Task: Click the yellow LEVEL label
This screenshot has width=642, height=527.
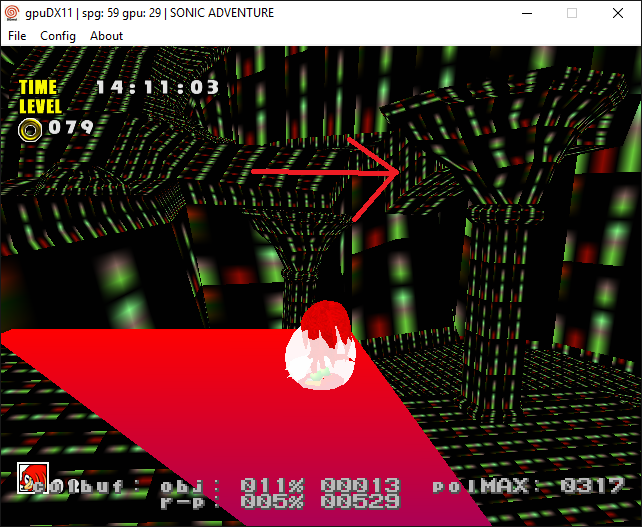Action: point(40,106)
